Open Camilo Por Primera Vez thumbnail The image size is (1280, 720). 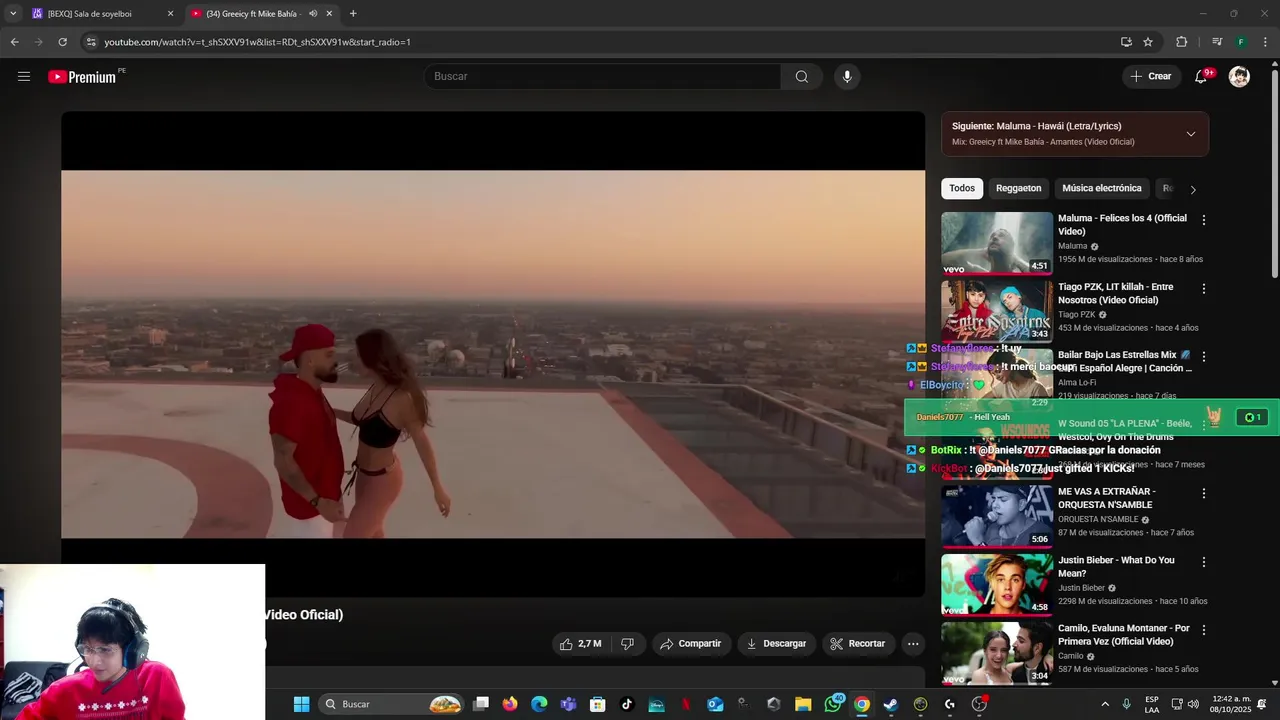[997, 653]
